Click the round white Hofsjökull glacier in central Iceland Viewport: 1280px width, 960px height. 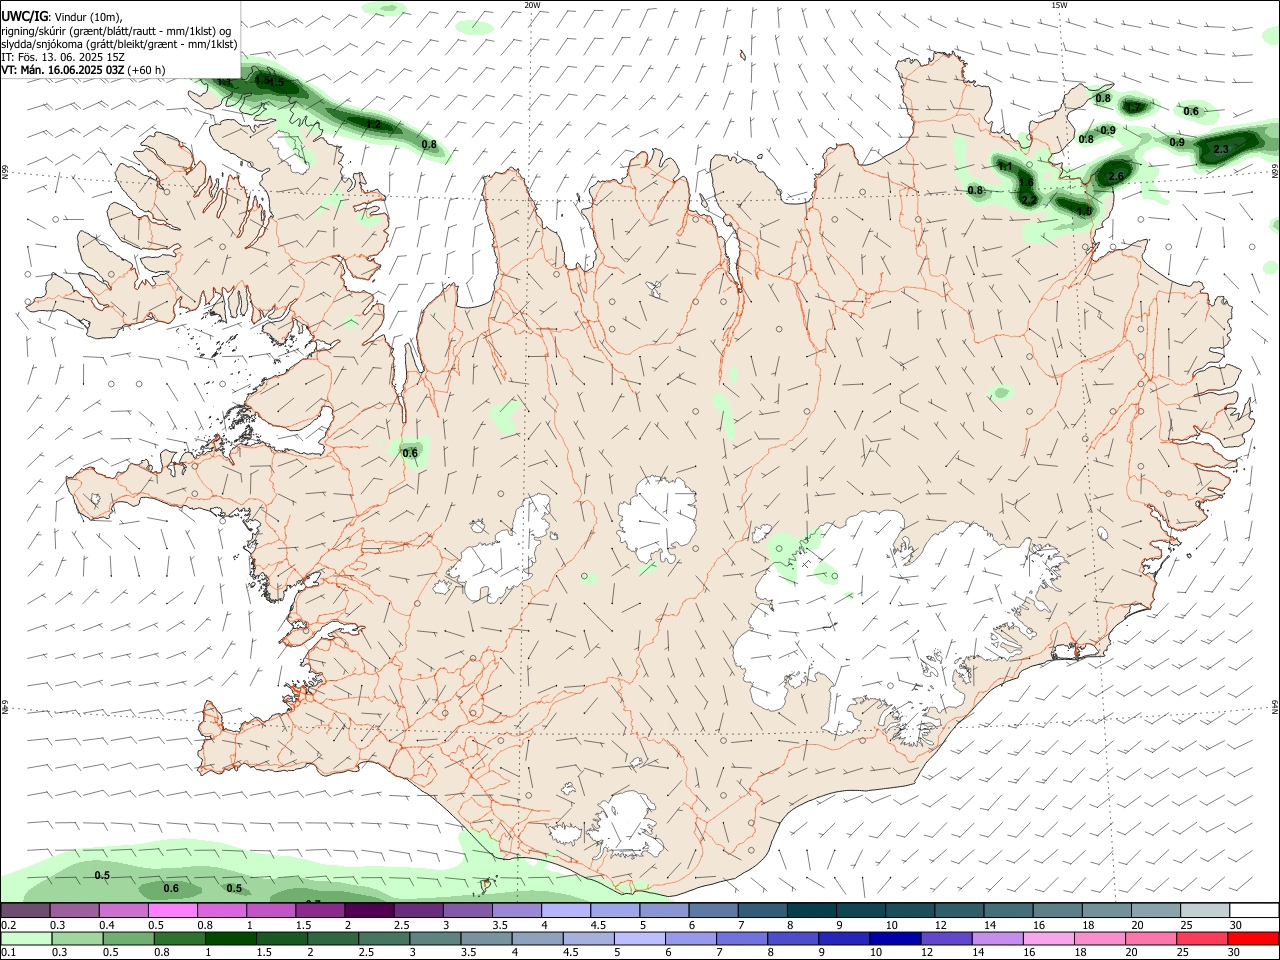point(657,517)
